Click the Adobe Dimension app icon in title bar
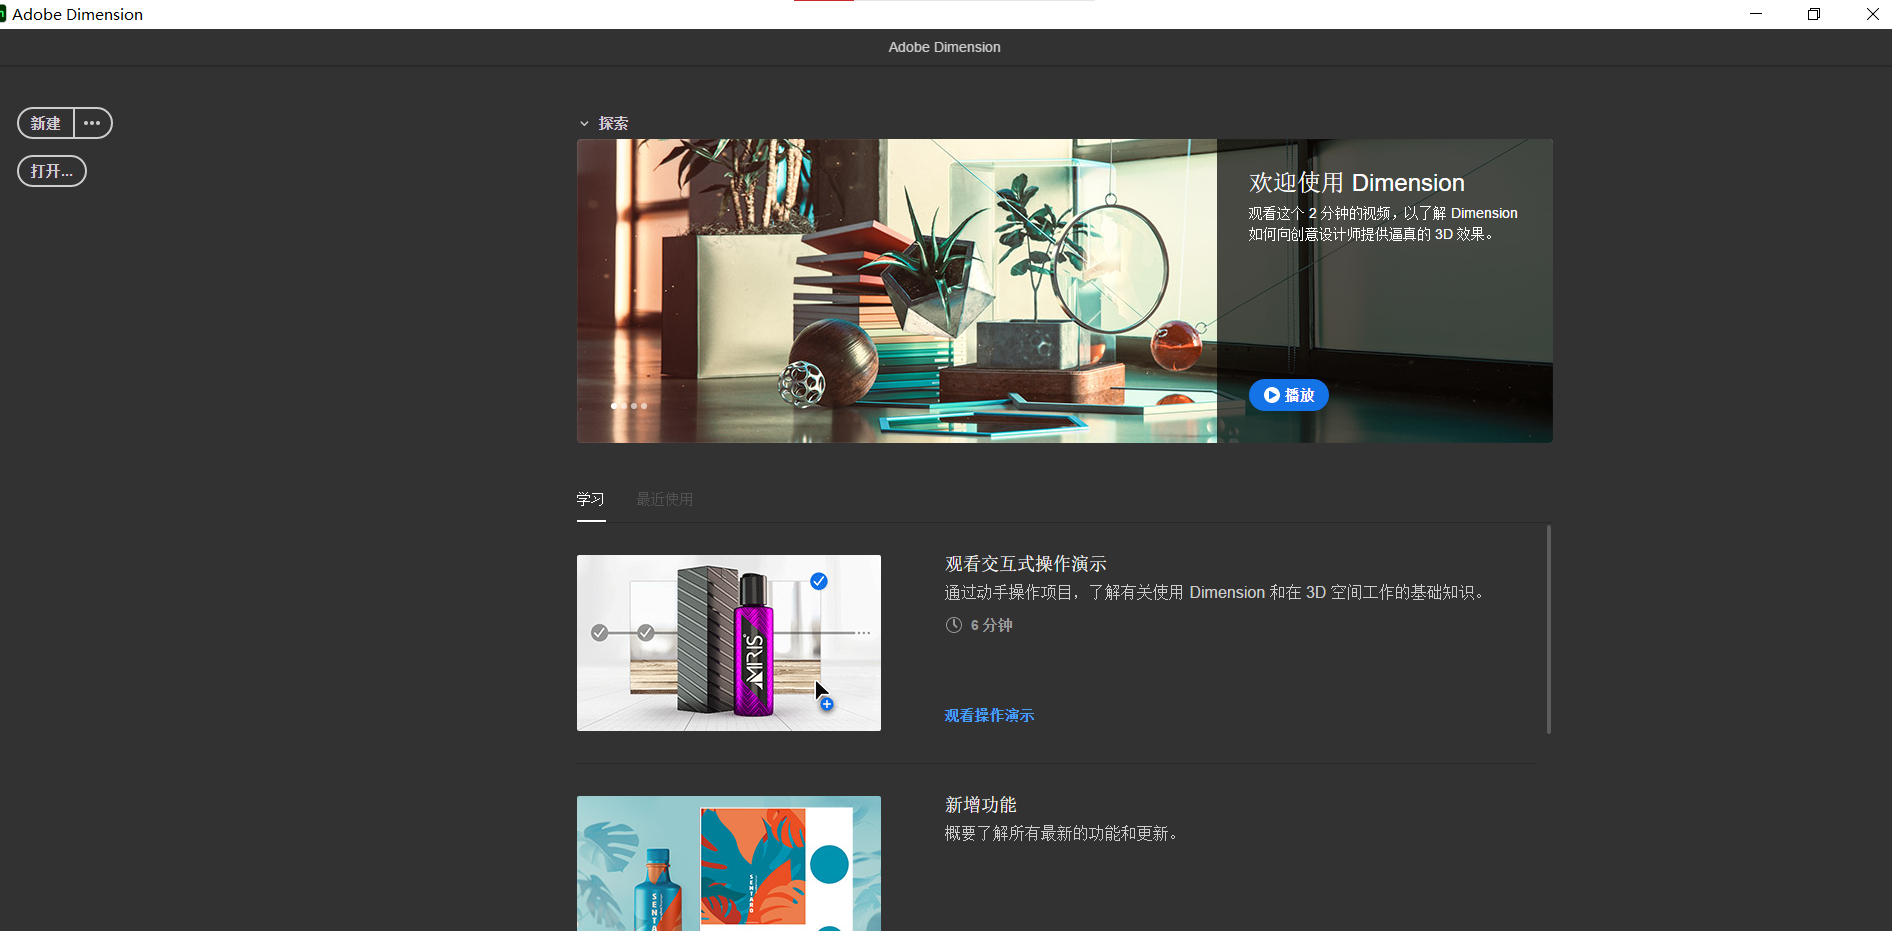The image size is (1892, 931). [3, 14]
